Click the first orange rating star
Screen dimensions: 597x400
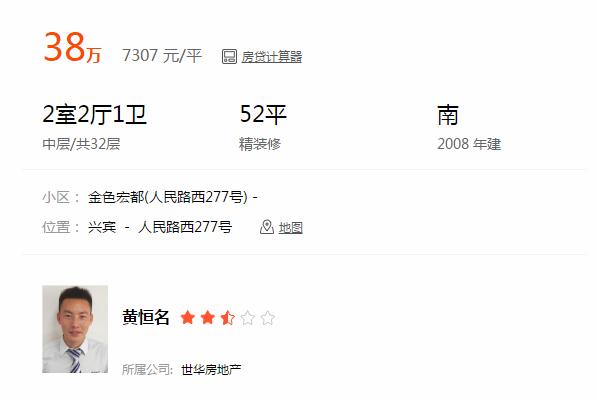pyautogui.click(x=188, y=317)
